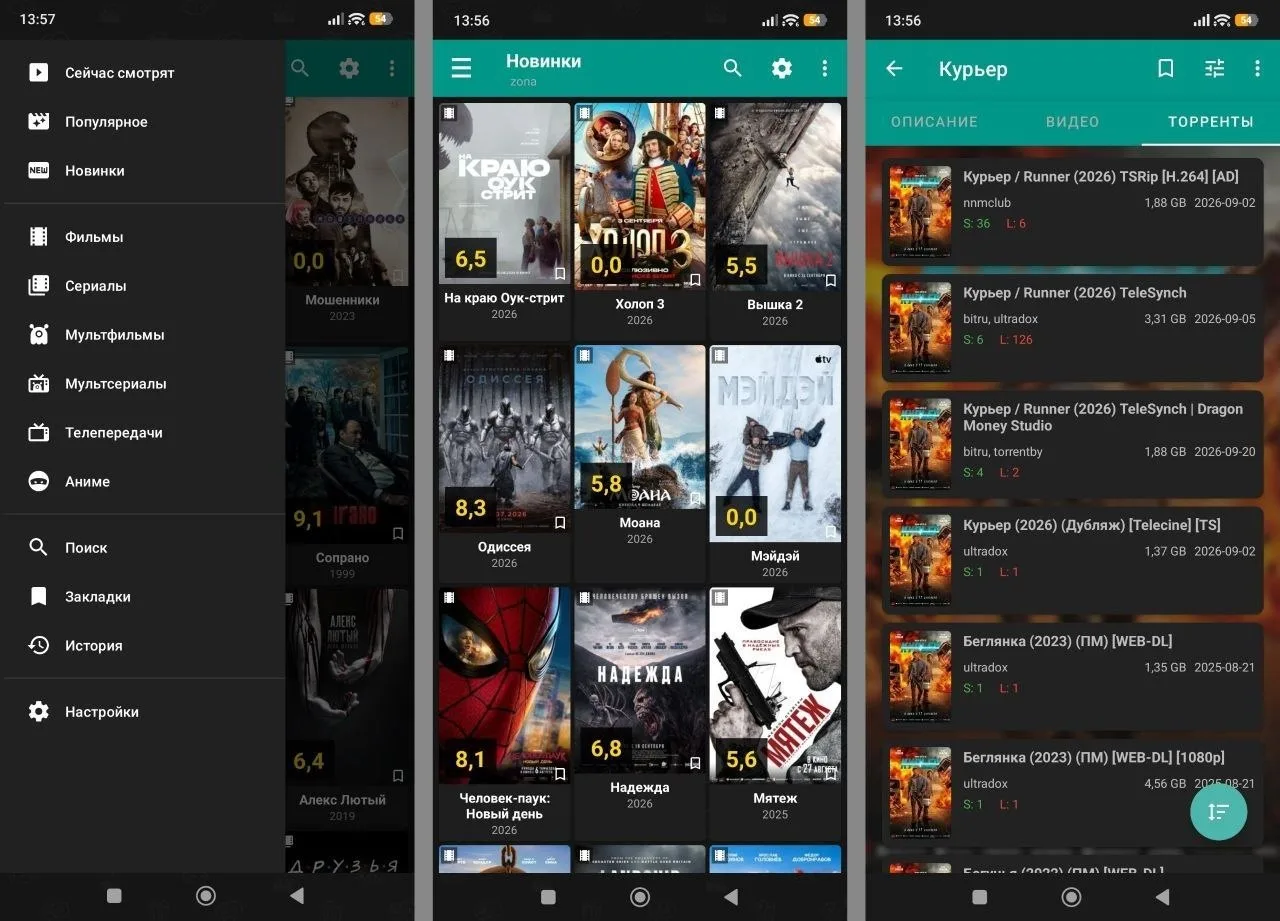Viewport: 1280px width, 921px height.
Task: Bookmark the Курьер movie in header
Action: click(x=1166, y=68)
